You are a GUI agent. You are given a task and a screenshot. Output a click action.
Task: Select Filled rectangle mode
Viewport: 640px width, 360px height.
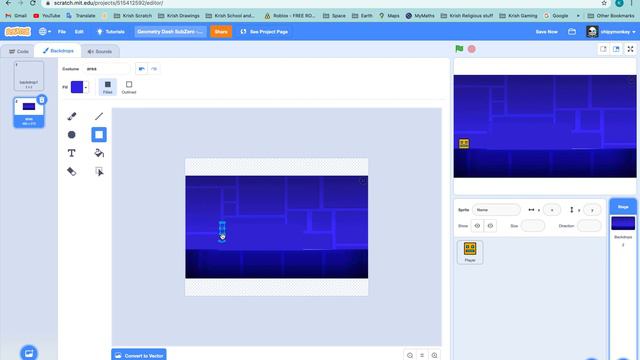107,87
